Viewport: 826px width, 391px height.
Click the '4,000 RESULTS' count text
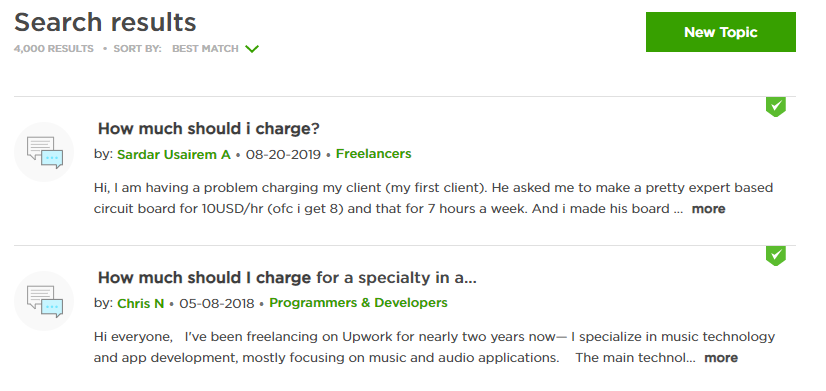pos(54,48)
